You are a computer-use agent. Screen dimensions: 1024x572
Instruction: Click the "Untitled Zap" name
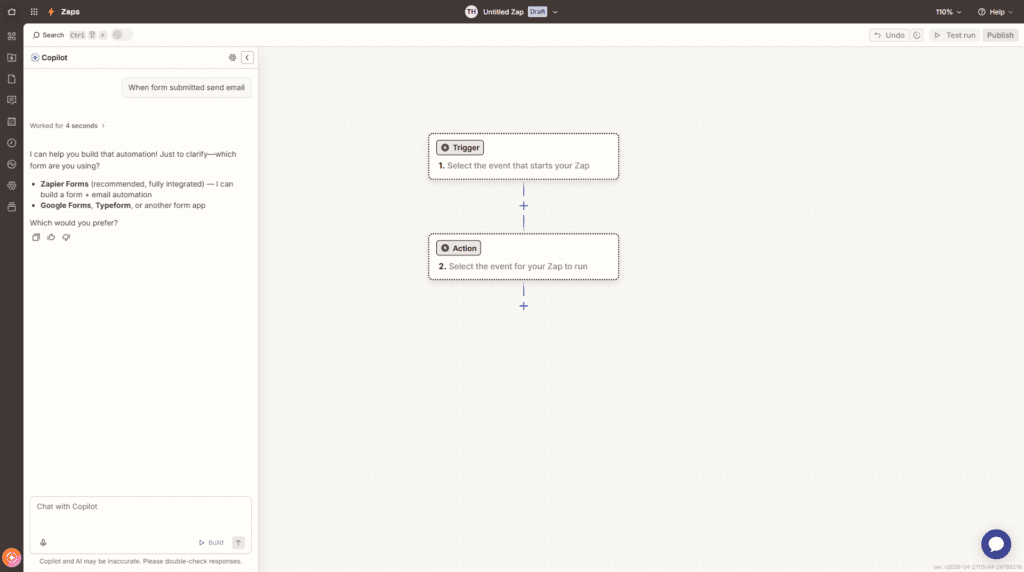click(503, 12)
